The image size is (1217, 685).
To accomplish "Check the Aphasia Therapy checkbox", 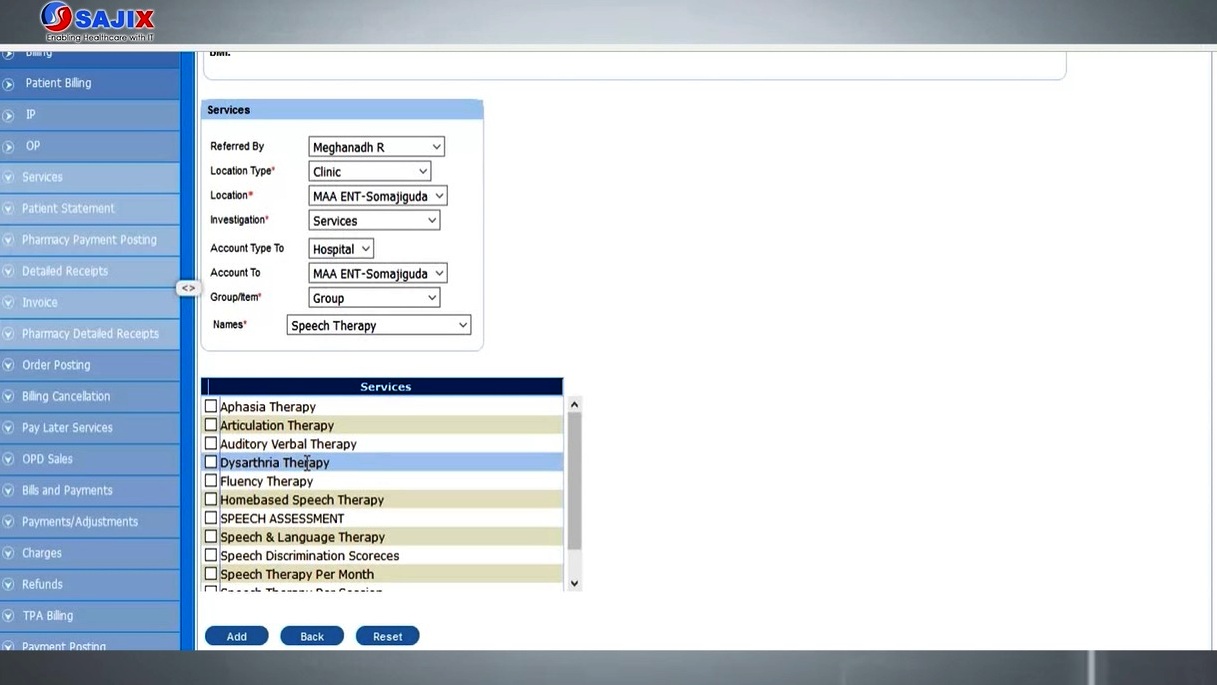I will pyautogui.click(x=211, y=406).
